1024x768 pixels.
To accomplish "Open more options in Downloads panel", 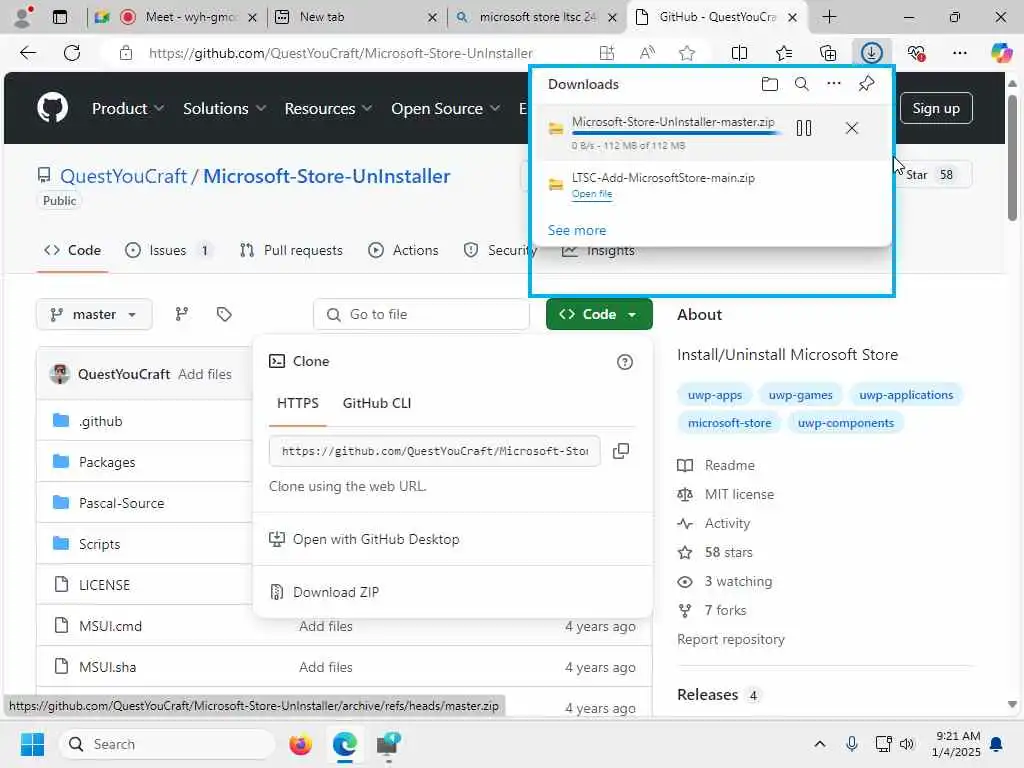I will 834,84.
